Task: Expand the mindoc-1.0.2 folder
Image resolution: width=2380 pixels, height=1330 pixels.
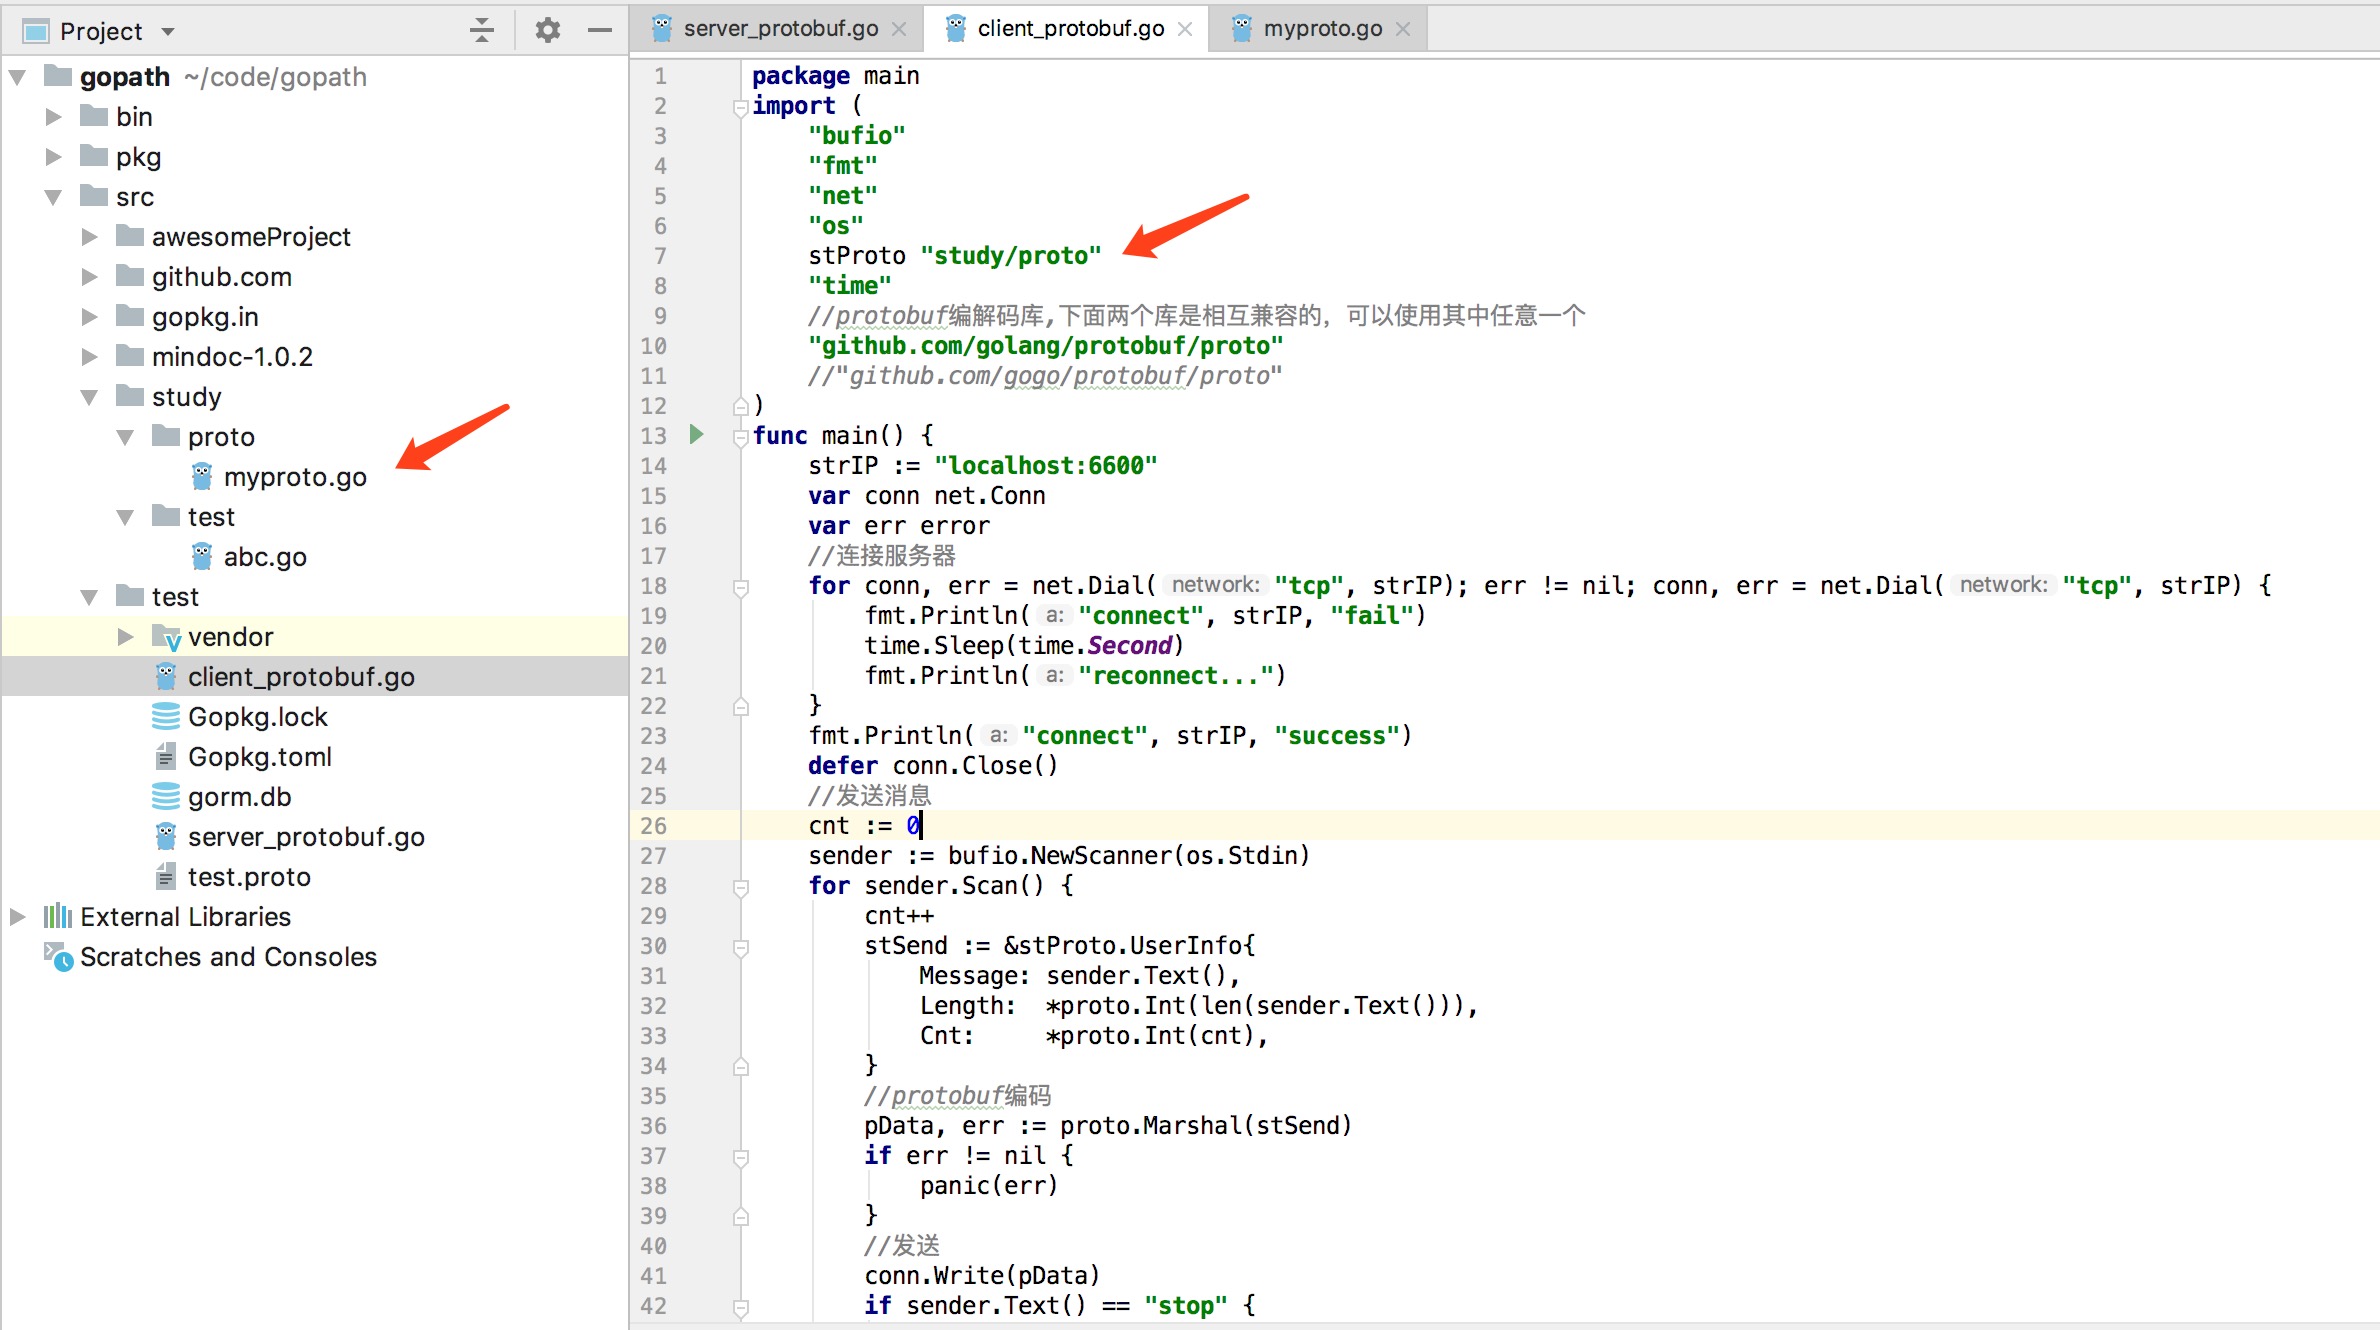Action: pos(90,357)
